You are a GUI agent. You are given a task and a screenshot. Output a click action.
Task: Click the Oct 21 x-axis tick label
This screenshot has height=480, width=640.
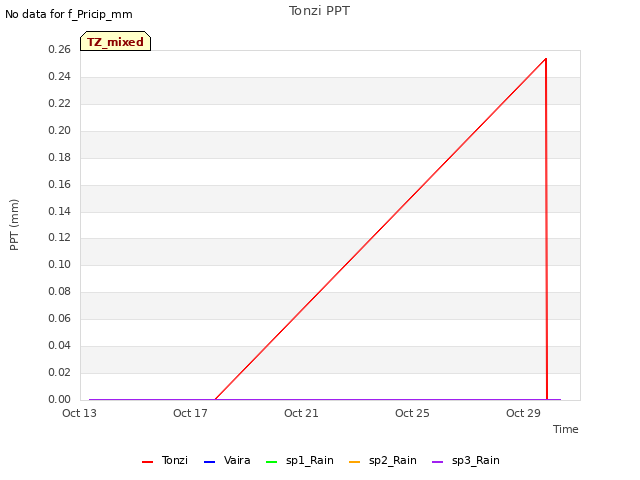pyautogui.click(x=301, y=413)
